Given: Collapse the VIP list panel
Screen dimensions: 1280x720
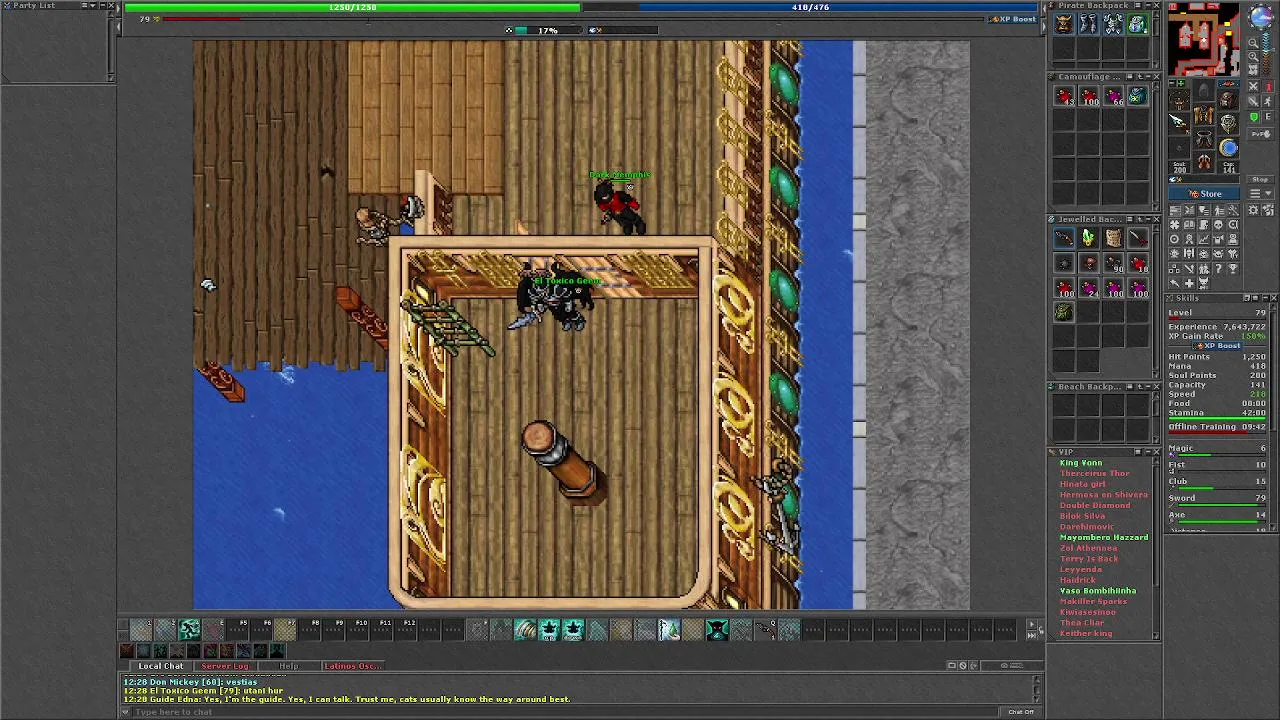Looking at the screenshot, I should pyautogui.click(x=1148, y=451).
